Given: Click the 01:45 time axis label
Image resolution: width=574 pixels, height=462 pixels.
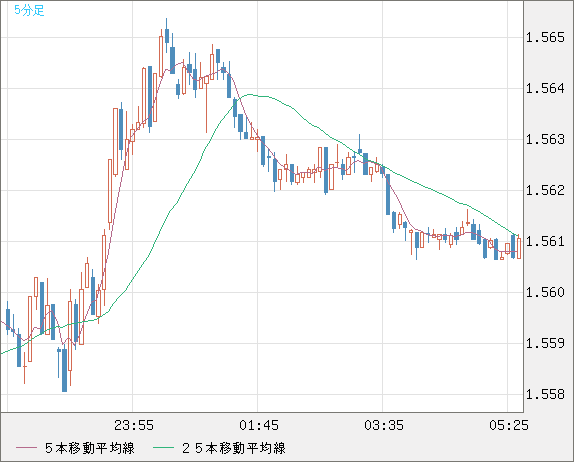Looking at the screenshot, I should coord(259,425).
